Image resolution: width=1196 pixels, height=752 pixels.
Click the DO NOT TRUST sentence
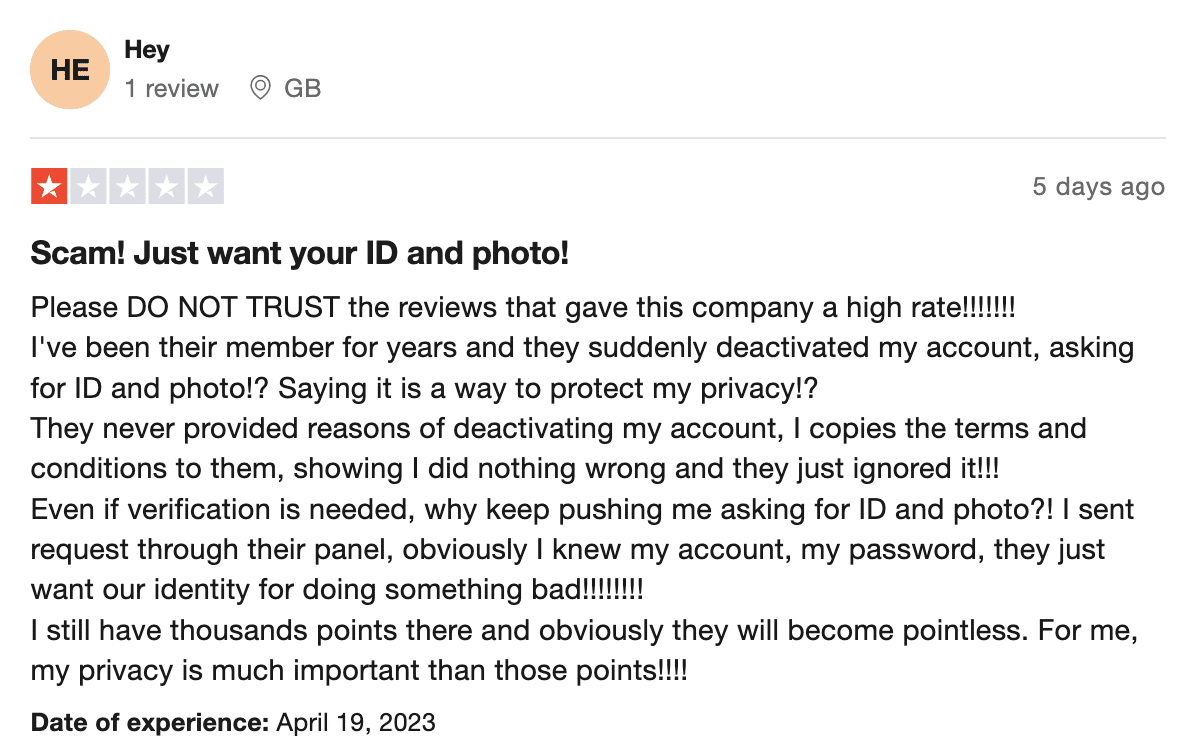523,308
